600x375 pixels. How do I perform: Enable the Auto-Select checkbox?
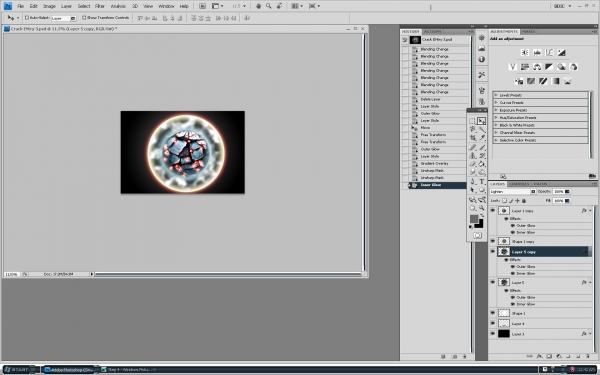point(27,18)
